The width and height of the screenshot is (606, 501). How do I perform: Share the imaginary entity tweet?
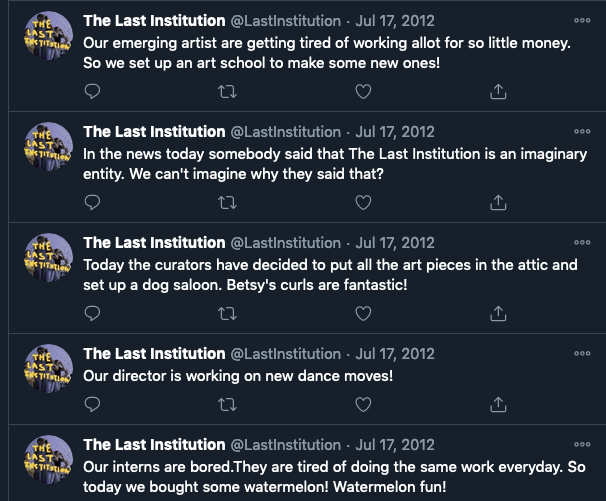click(498, 202)
